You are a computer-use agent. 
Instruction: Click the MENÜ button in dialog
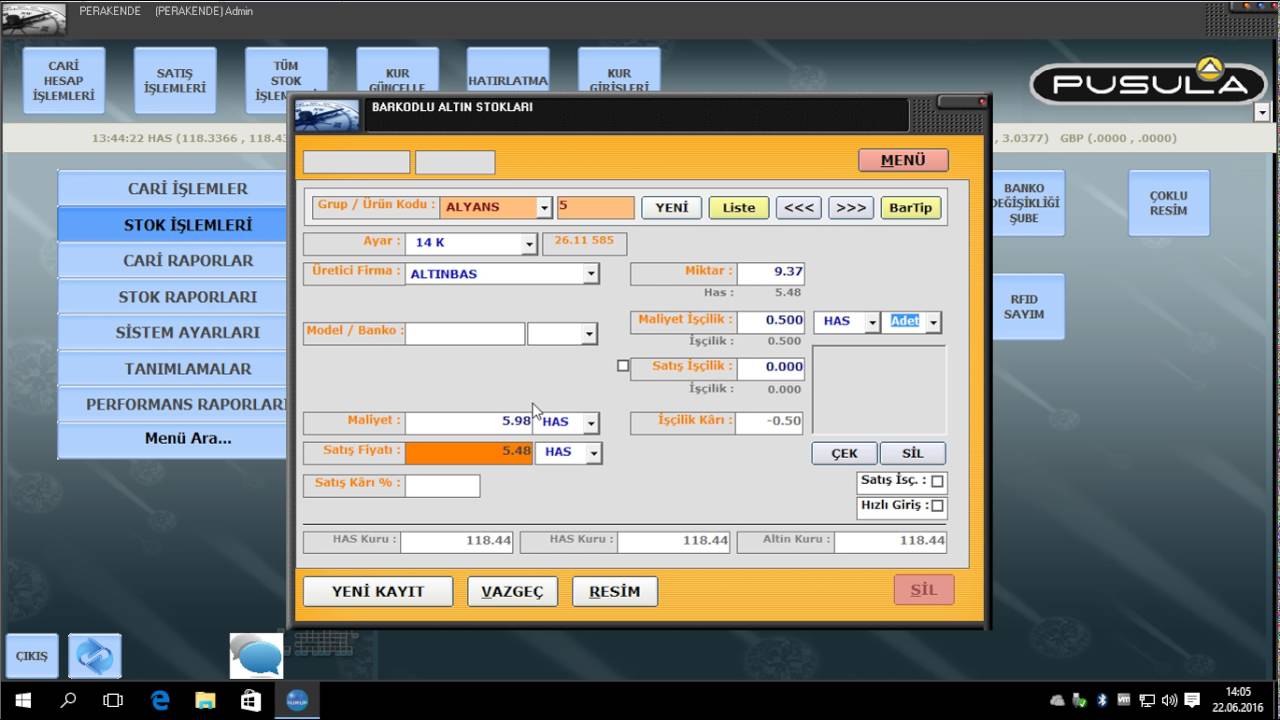(x=903, y=160)
